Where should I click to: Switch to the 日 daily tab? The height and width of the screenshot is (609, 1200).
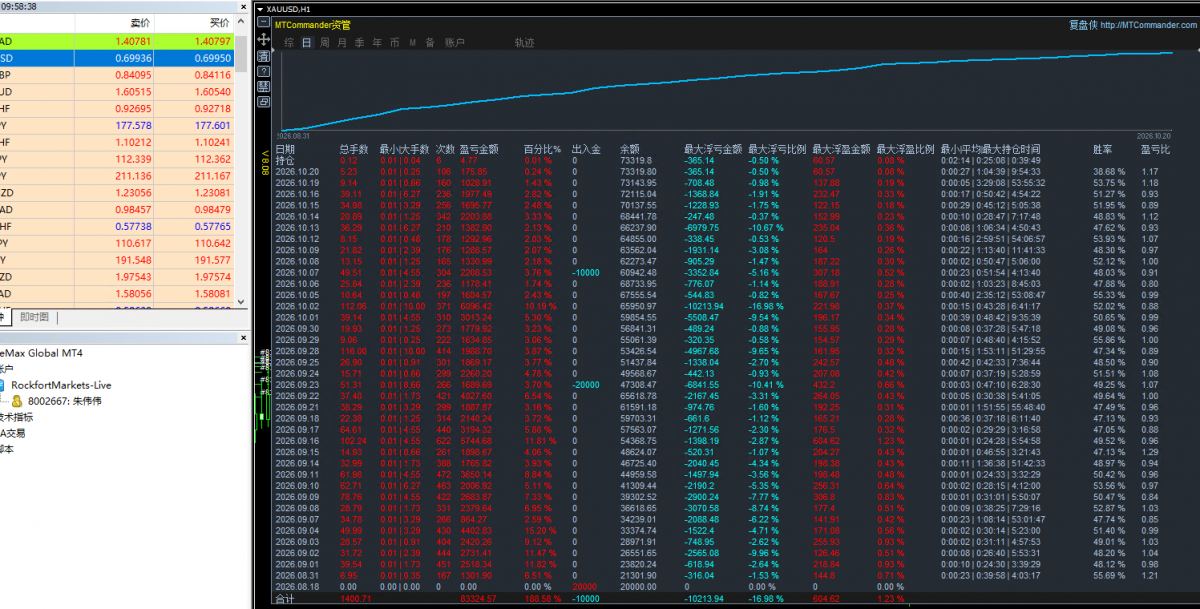307,43
